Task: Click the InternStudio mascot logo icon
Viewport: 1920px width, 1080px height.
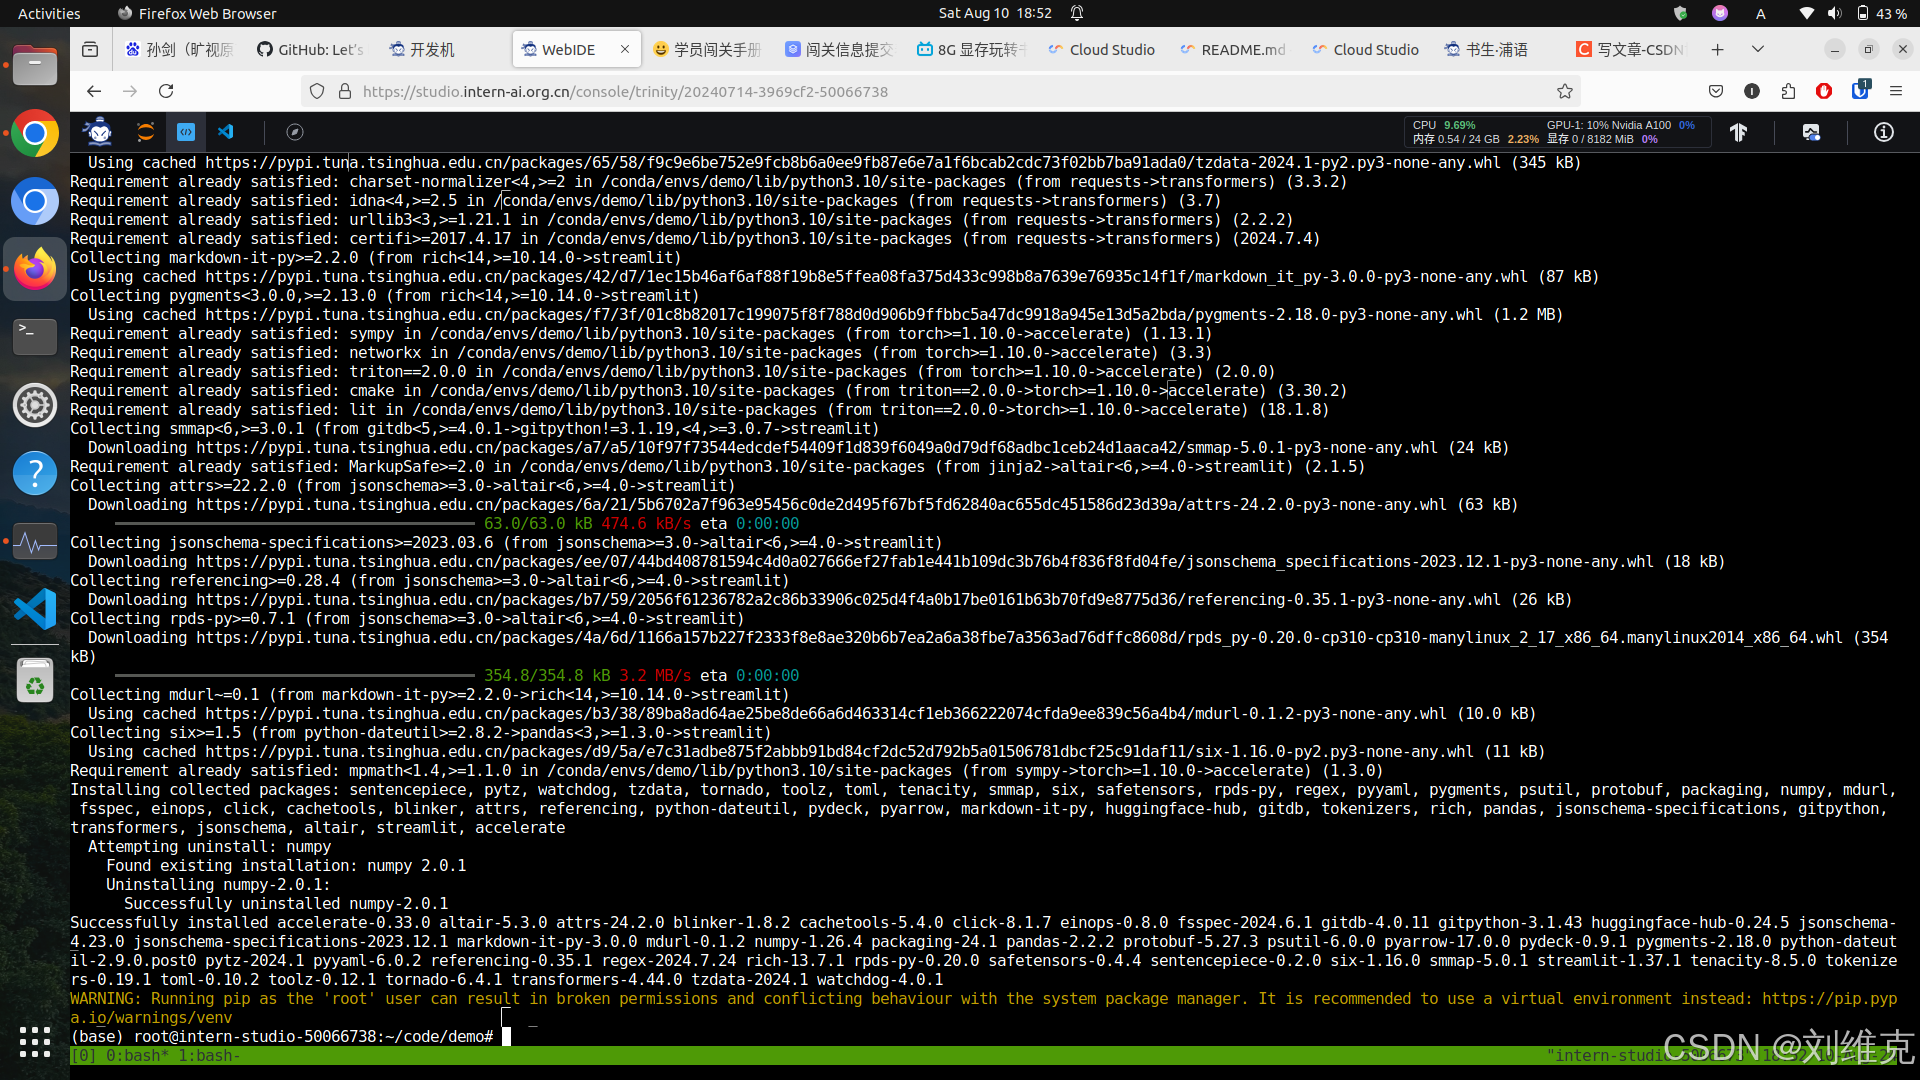Action: click(98, 131)
